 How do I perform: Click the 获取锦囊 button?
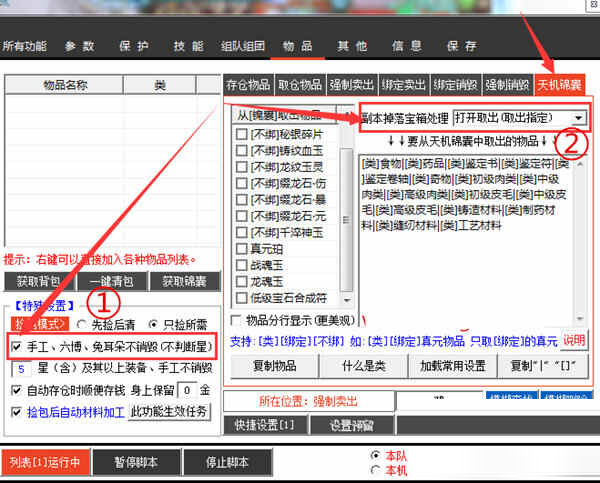tap(185, 282)
